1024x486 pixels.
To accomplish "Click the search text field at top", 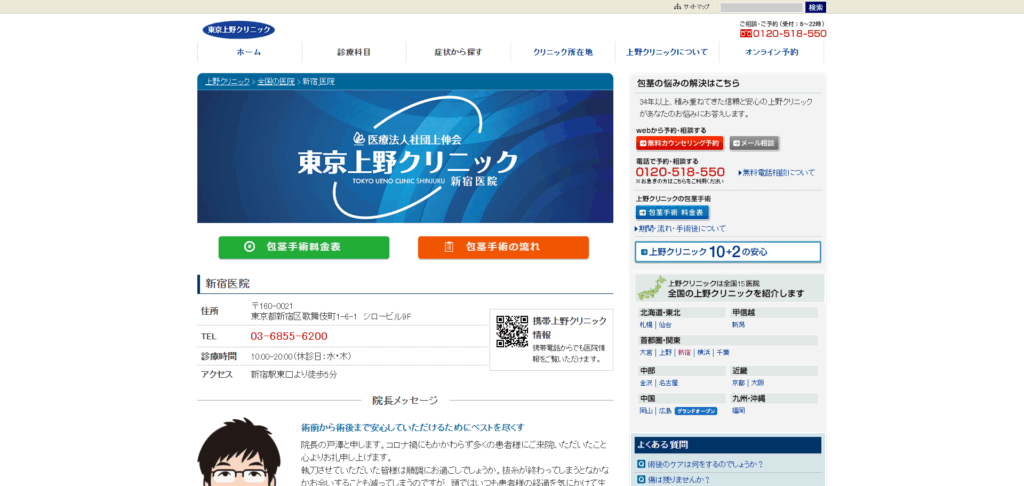I will pyautogui.click(x=761, y=7).
